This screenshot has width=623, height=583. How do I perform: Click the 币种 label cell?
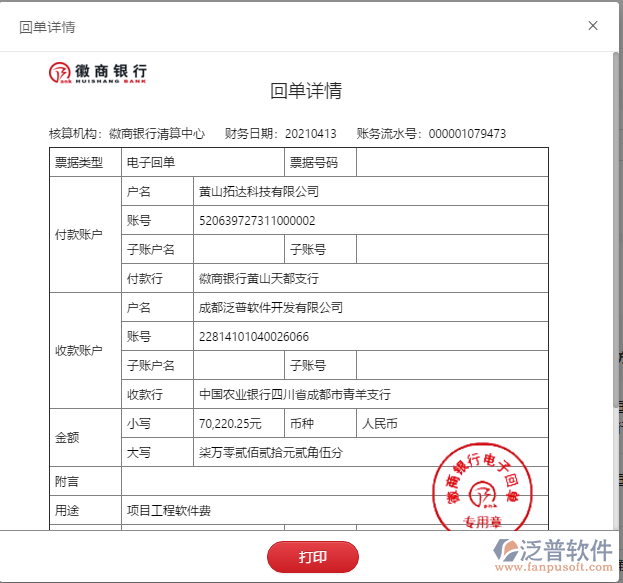click(x=320, y=423)
